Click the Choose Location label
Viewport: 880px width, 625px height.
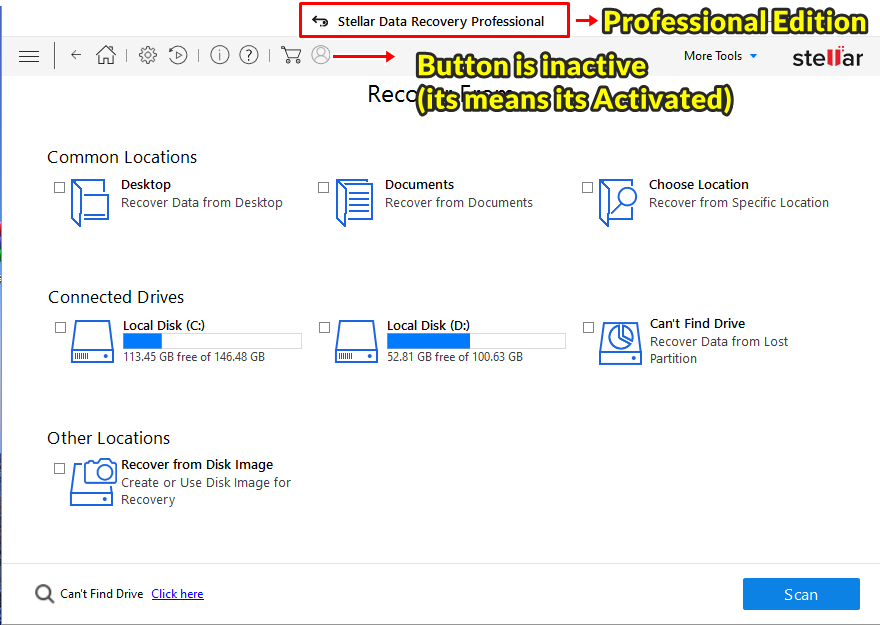tap(699, 185)
